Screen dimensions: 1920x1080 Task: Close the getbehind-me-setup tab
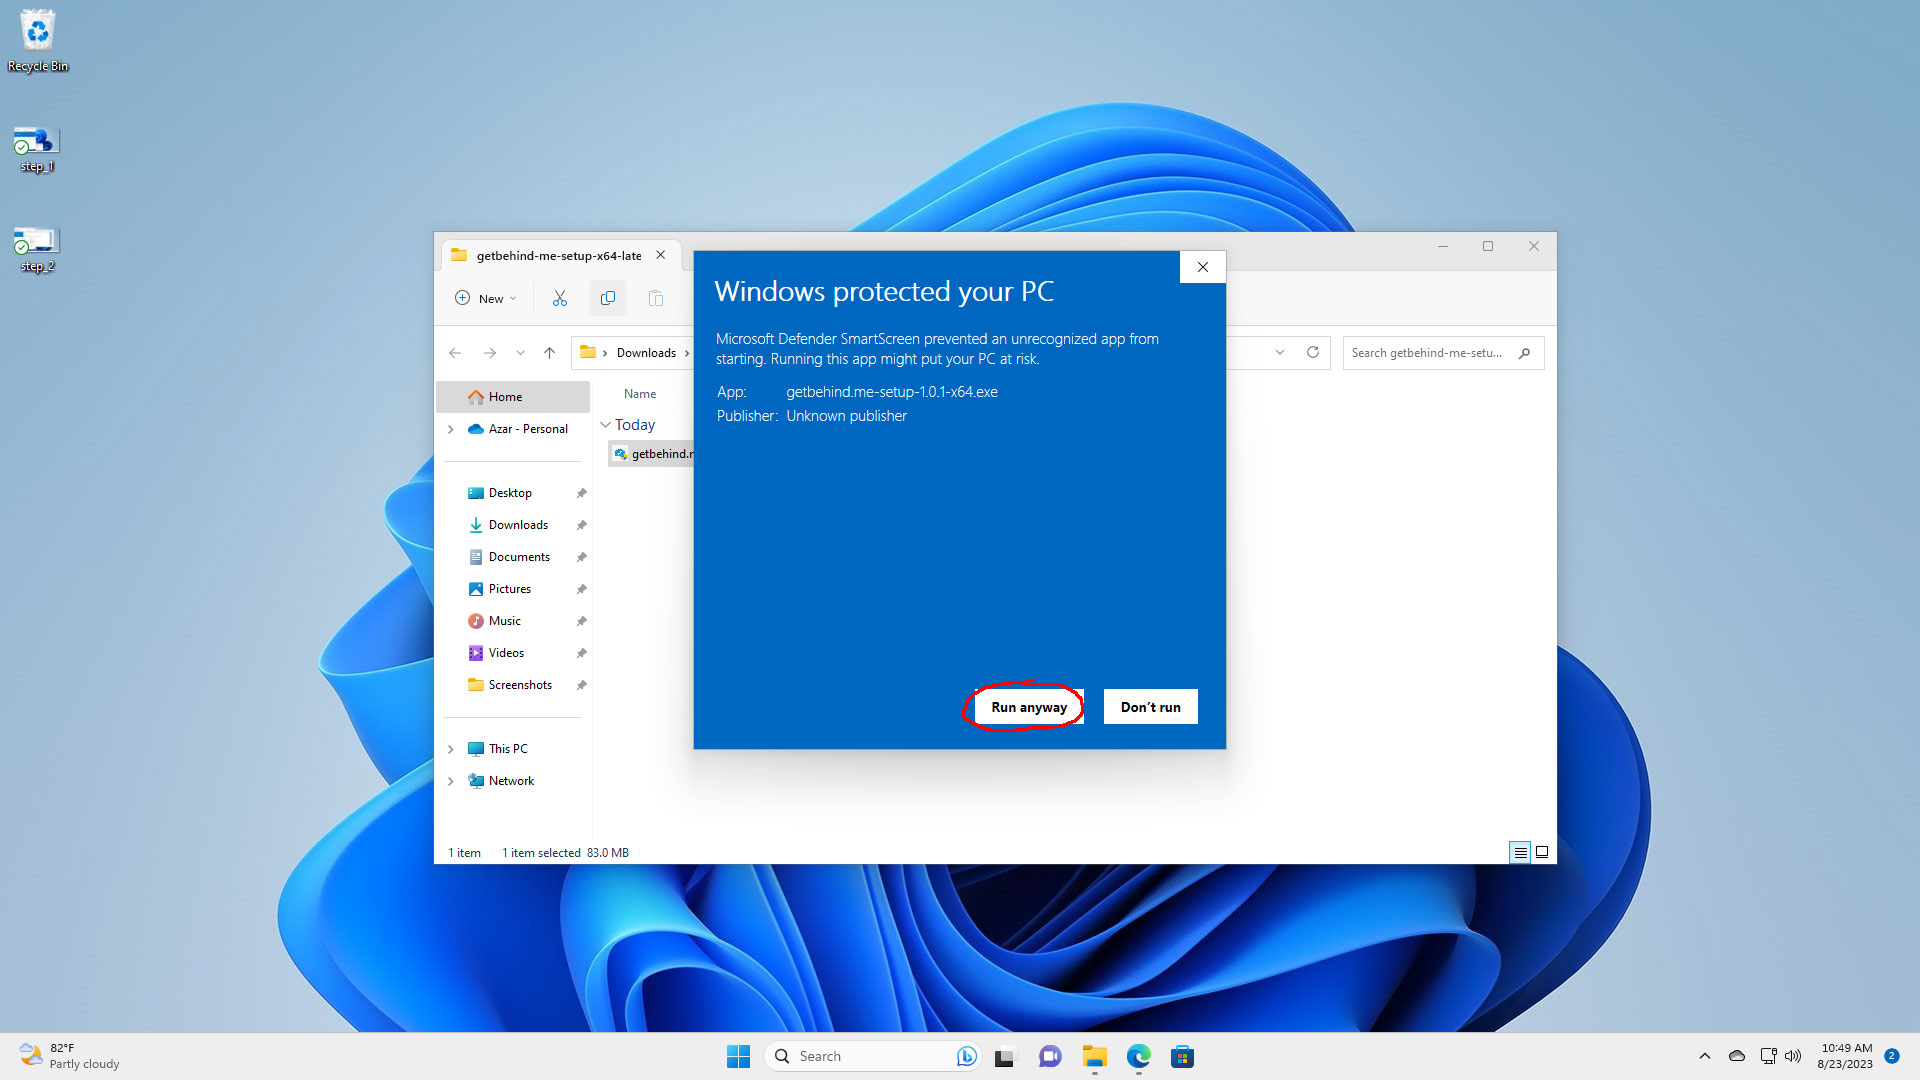tap(660, 255)
